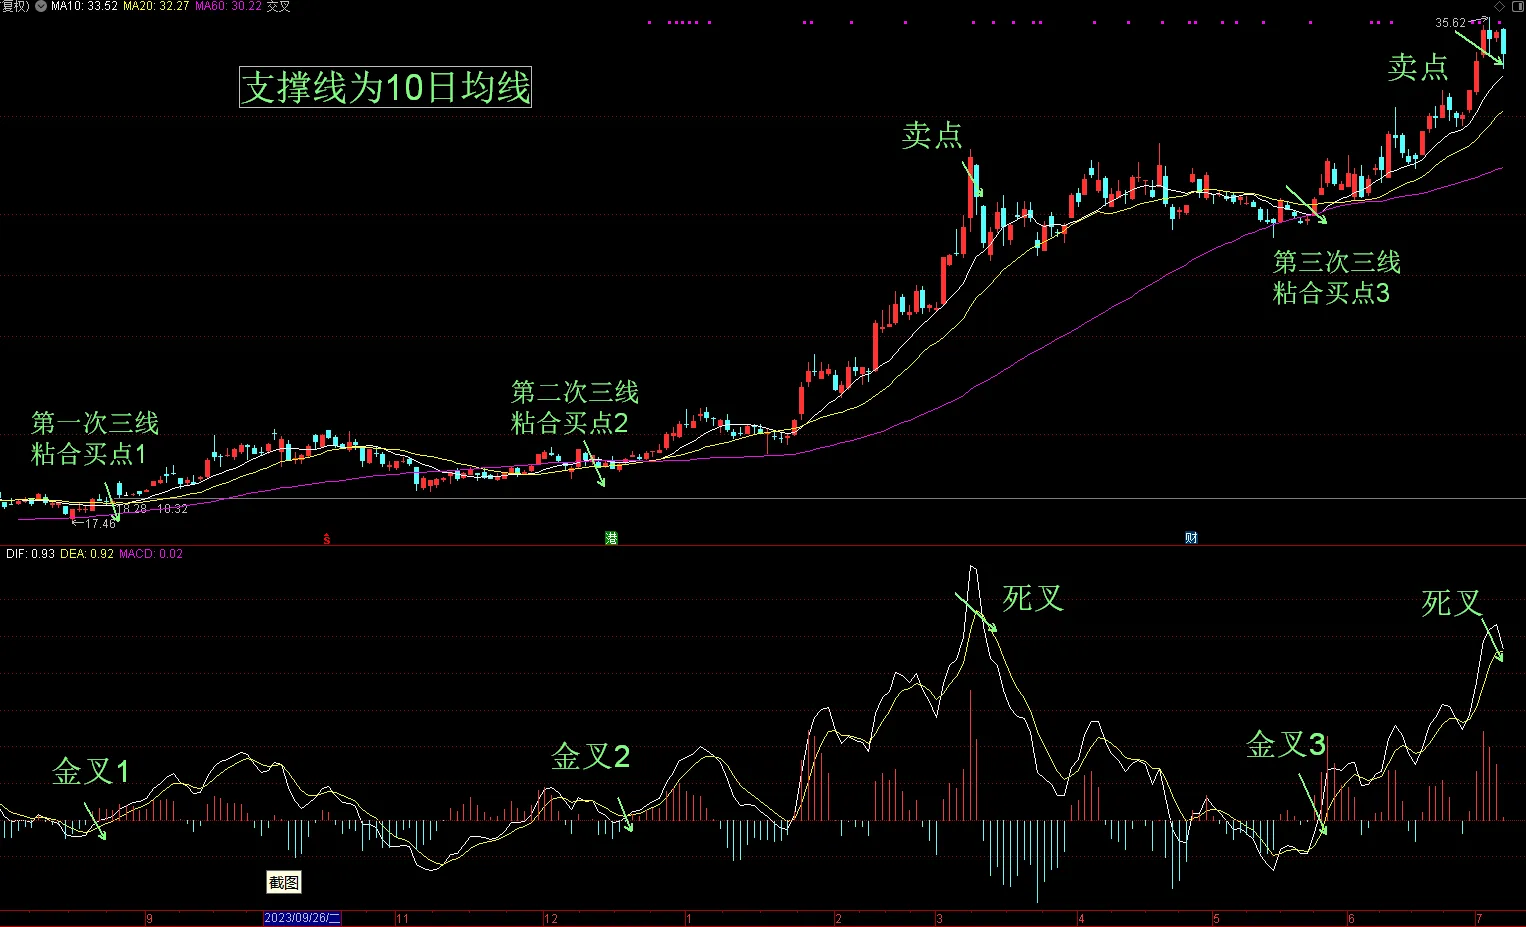The width and height of the screenshot is (1526, 927).
Task: Select the MA60: 30.22 indicator label
Action: point(228,6)
